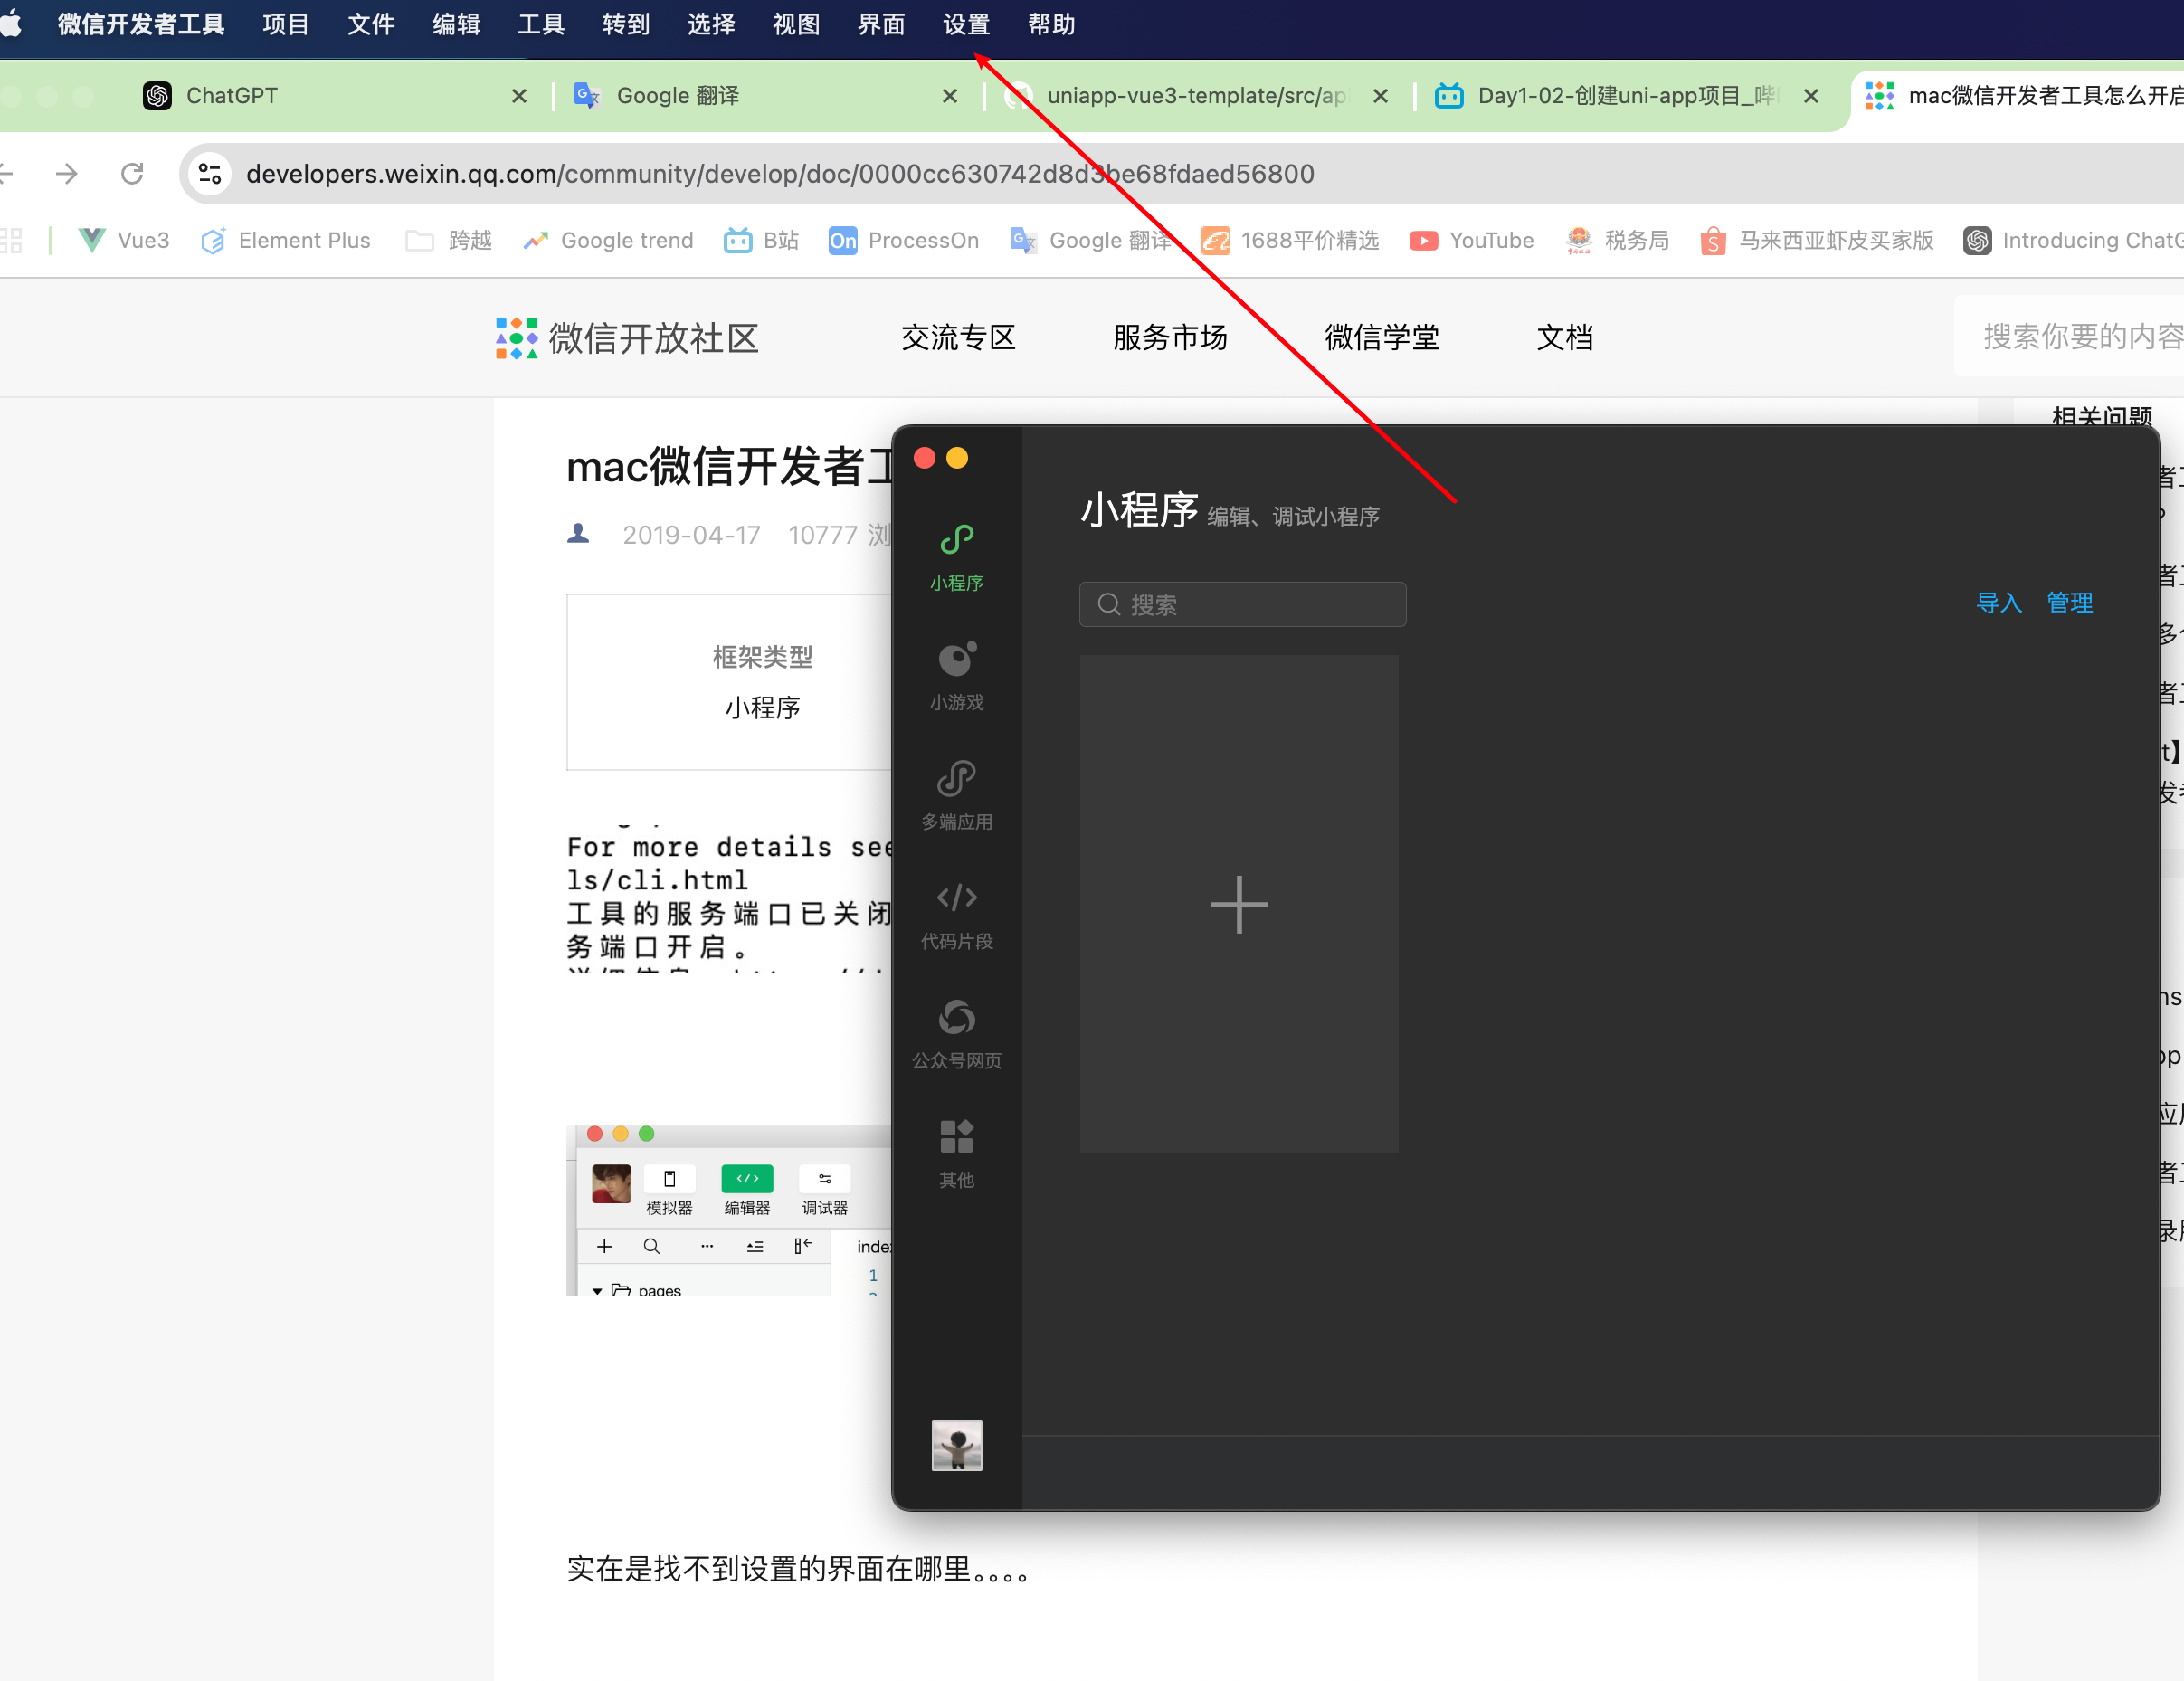Image resolution: width=2184 pixels, height=1681 pixels.
Task: Open the 小游戏 section icon
Action: (956, 675)
